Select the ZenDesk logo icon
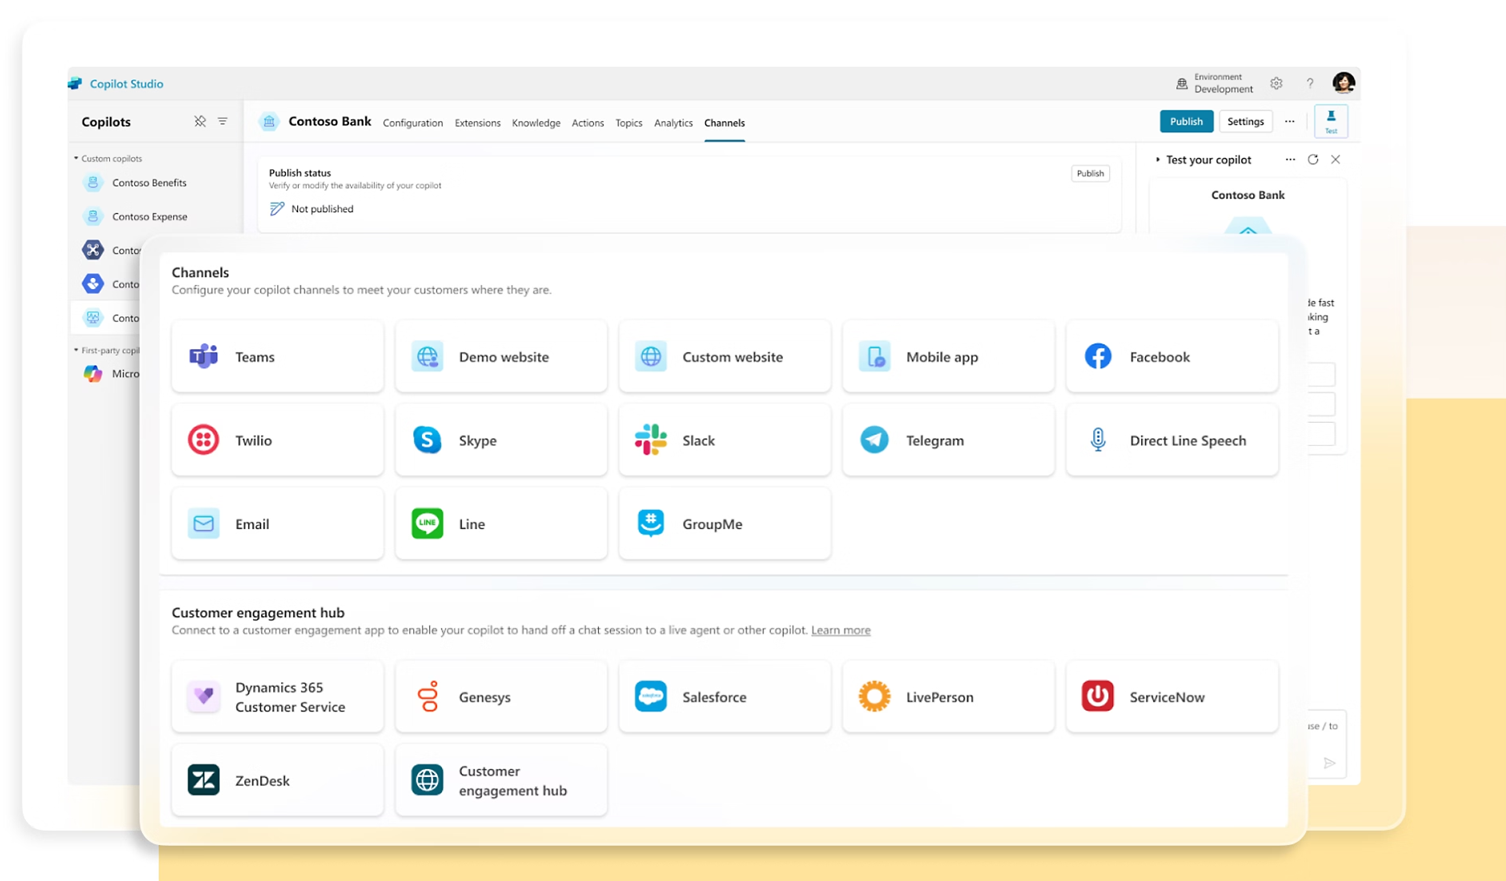 click(204, 780)
